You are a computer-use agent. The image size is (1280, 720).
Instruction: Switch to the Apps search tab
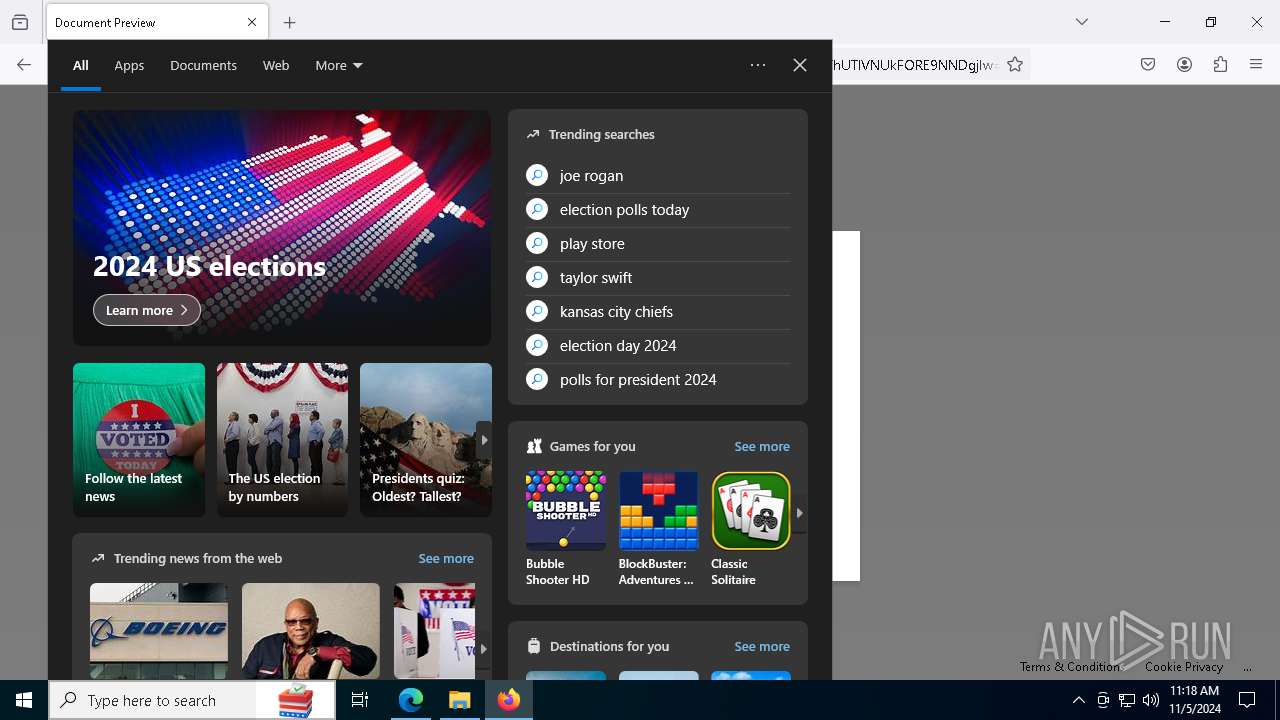click(x=129, y=65)
